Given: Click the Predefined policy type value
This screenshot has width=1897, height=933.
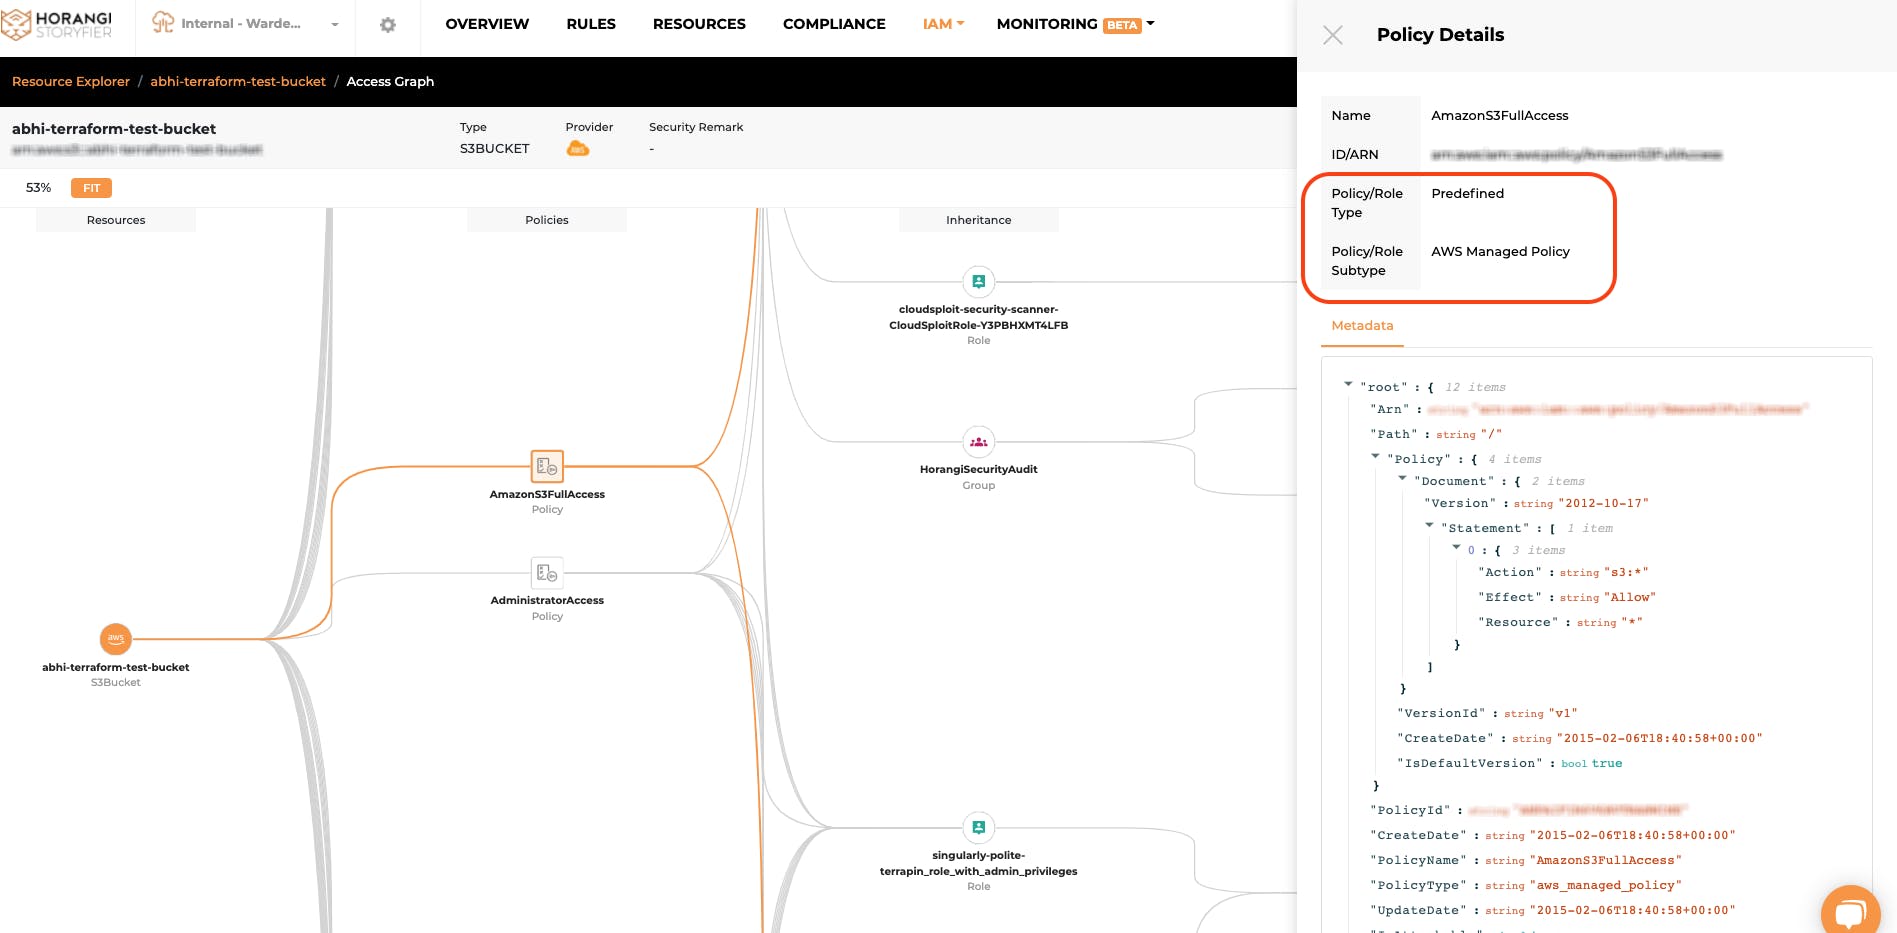Looking at the screenshot, I should tap(1467, 194).
